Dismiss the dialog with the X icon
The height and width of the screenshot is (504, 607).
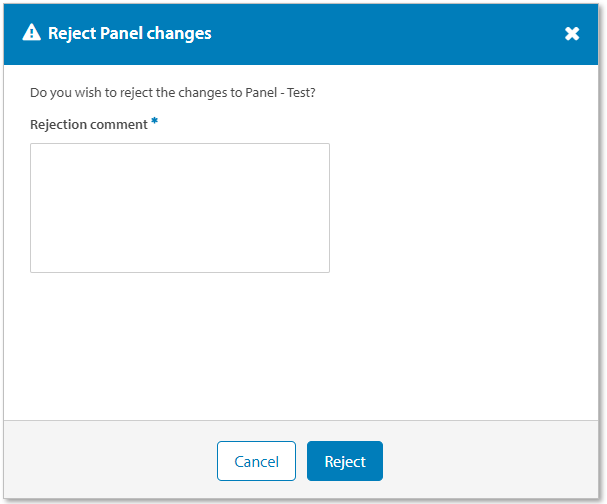[x=572, y=34]
